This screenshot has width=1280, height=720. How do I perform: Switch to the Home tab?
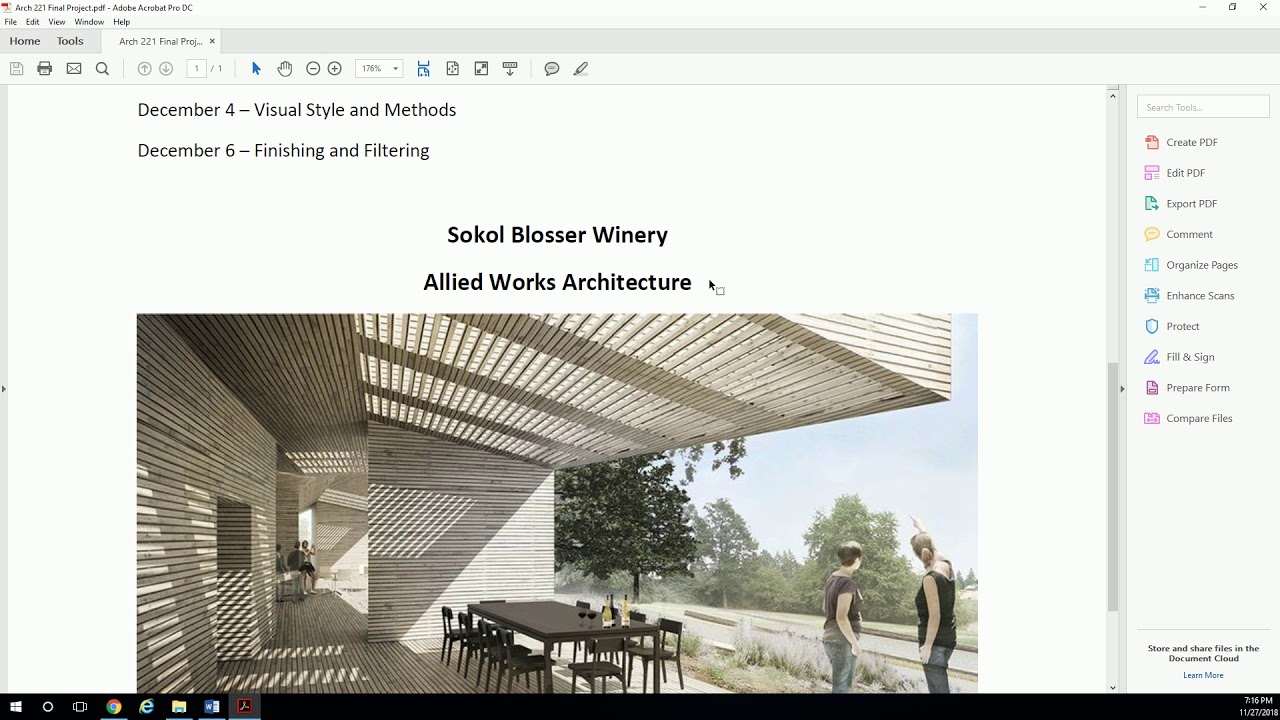pos(25,41)
